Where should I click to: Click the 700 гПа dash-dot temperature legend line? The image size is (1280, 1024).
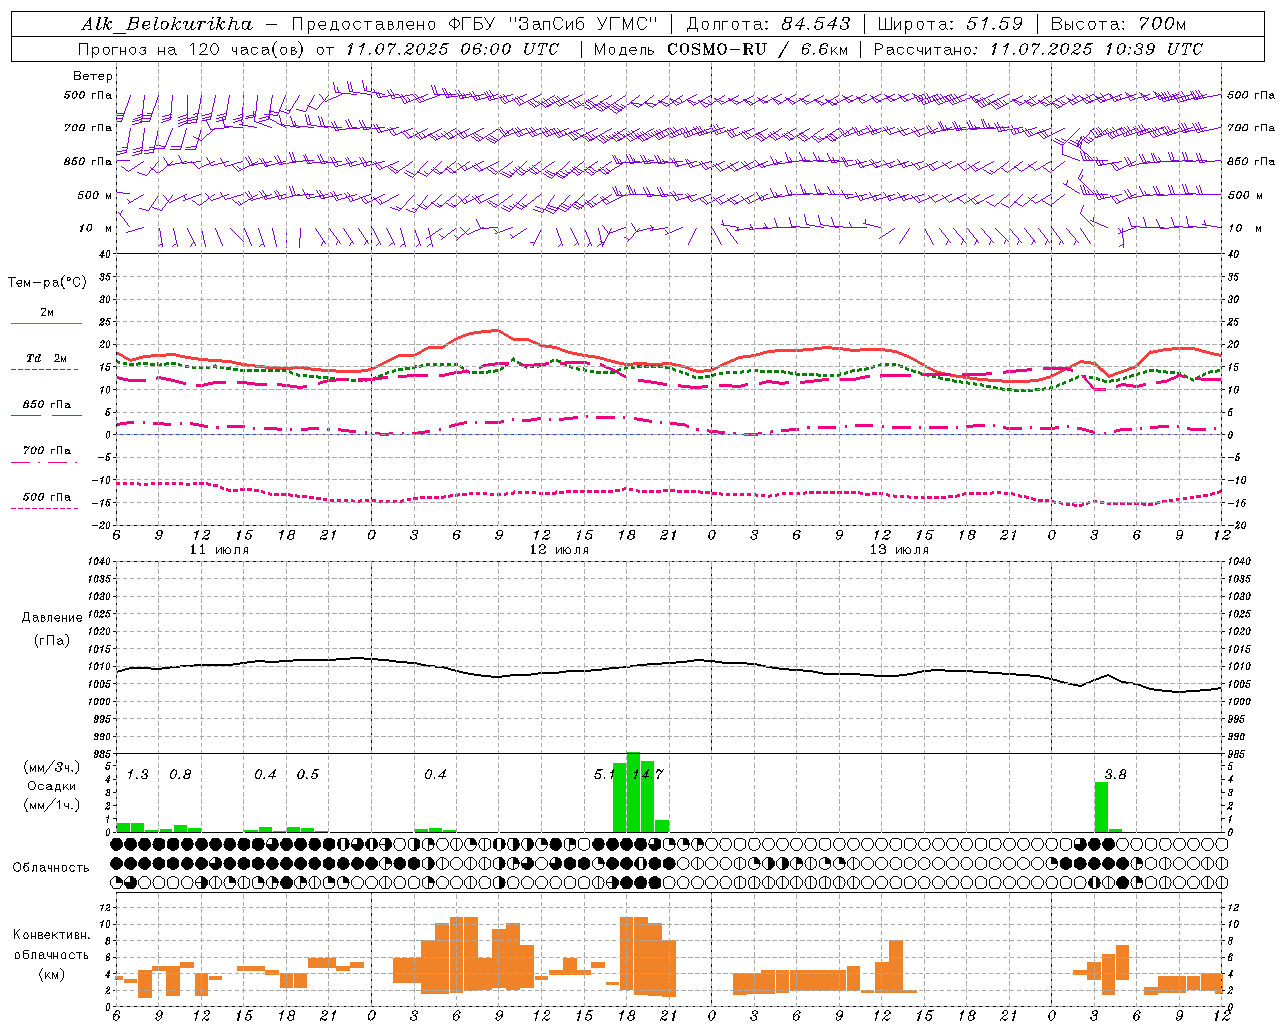pos(46,462)
